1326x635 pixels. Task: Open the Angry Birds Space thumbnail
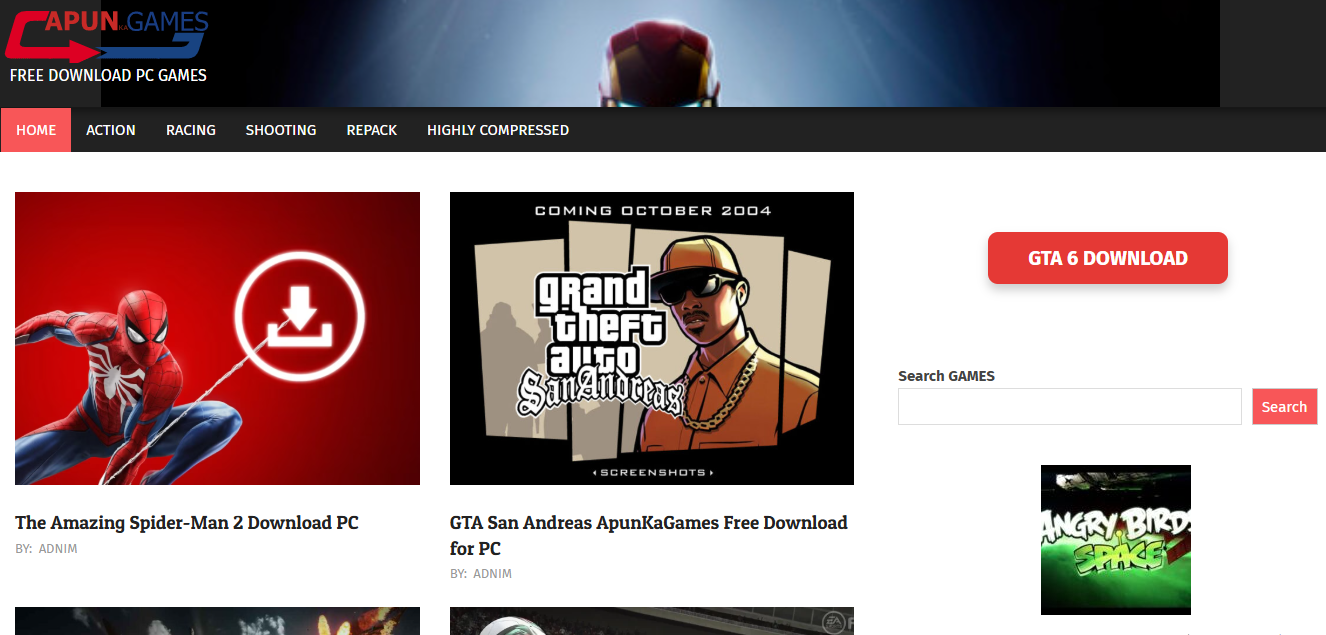click(x=1116, y=540)
